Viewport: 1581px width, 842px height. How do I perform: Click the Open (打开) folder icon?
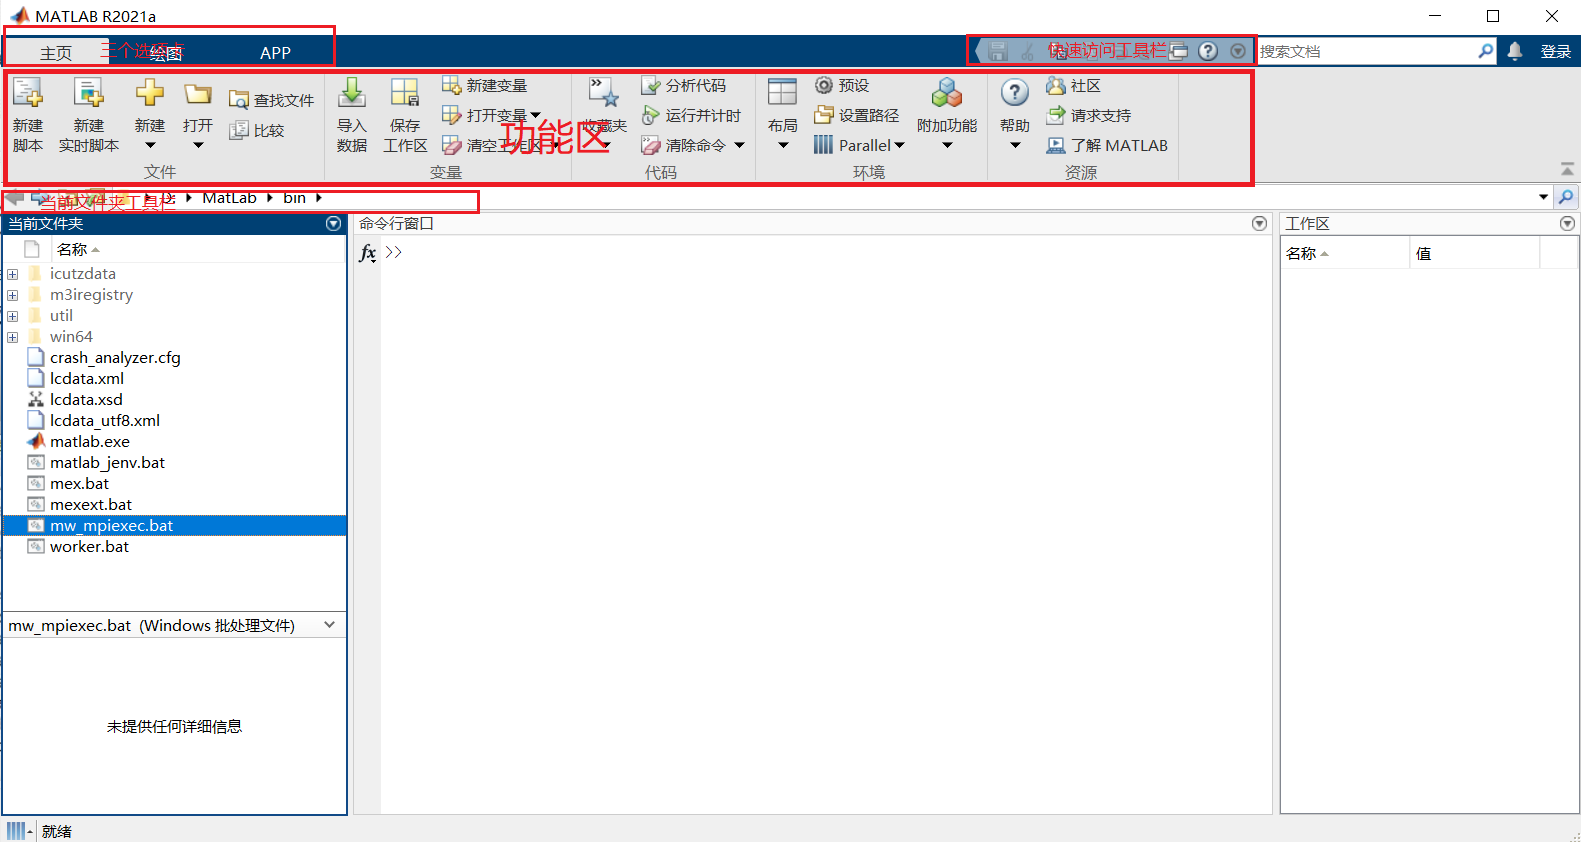click(x=198, y=94)
